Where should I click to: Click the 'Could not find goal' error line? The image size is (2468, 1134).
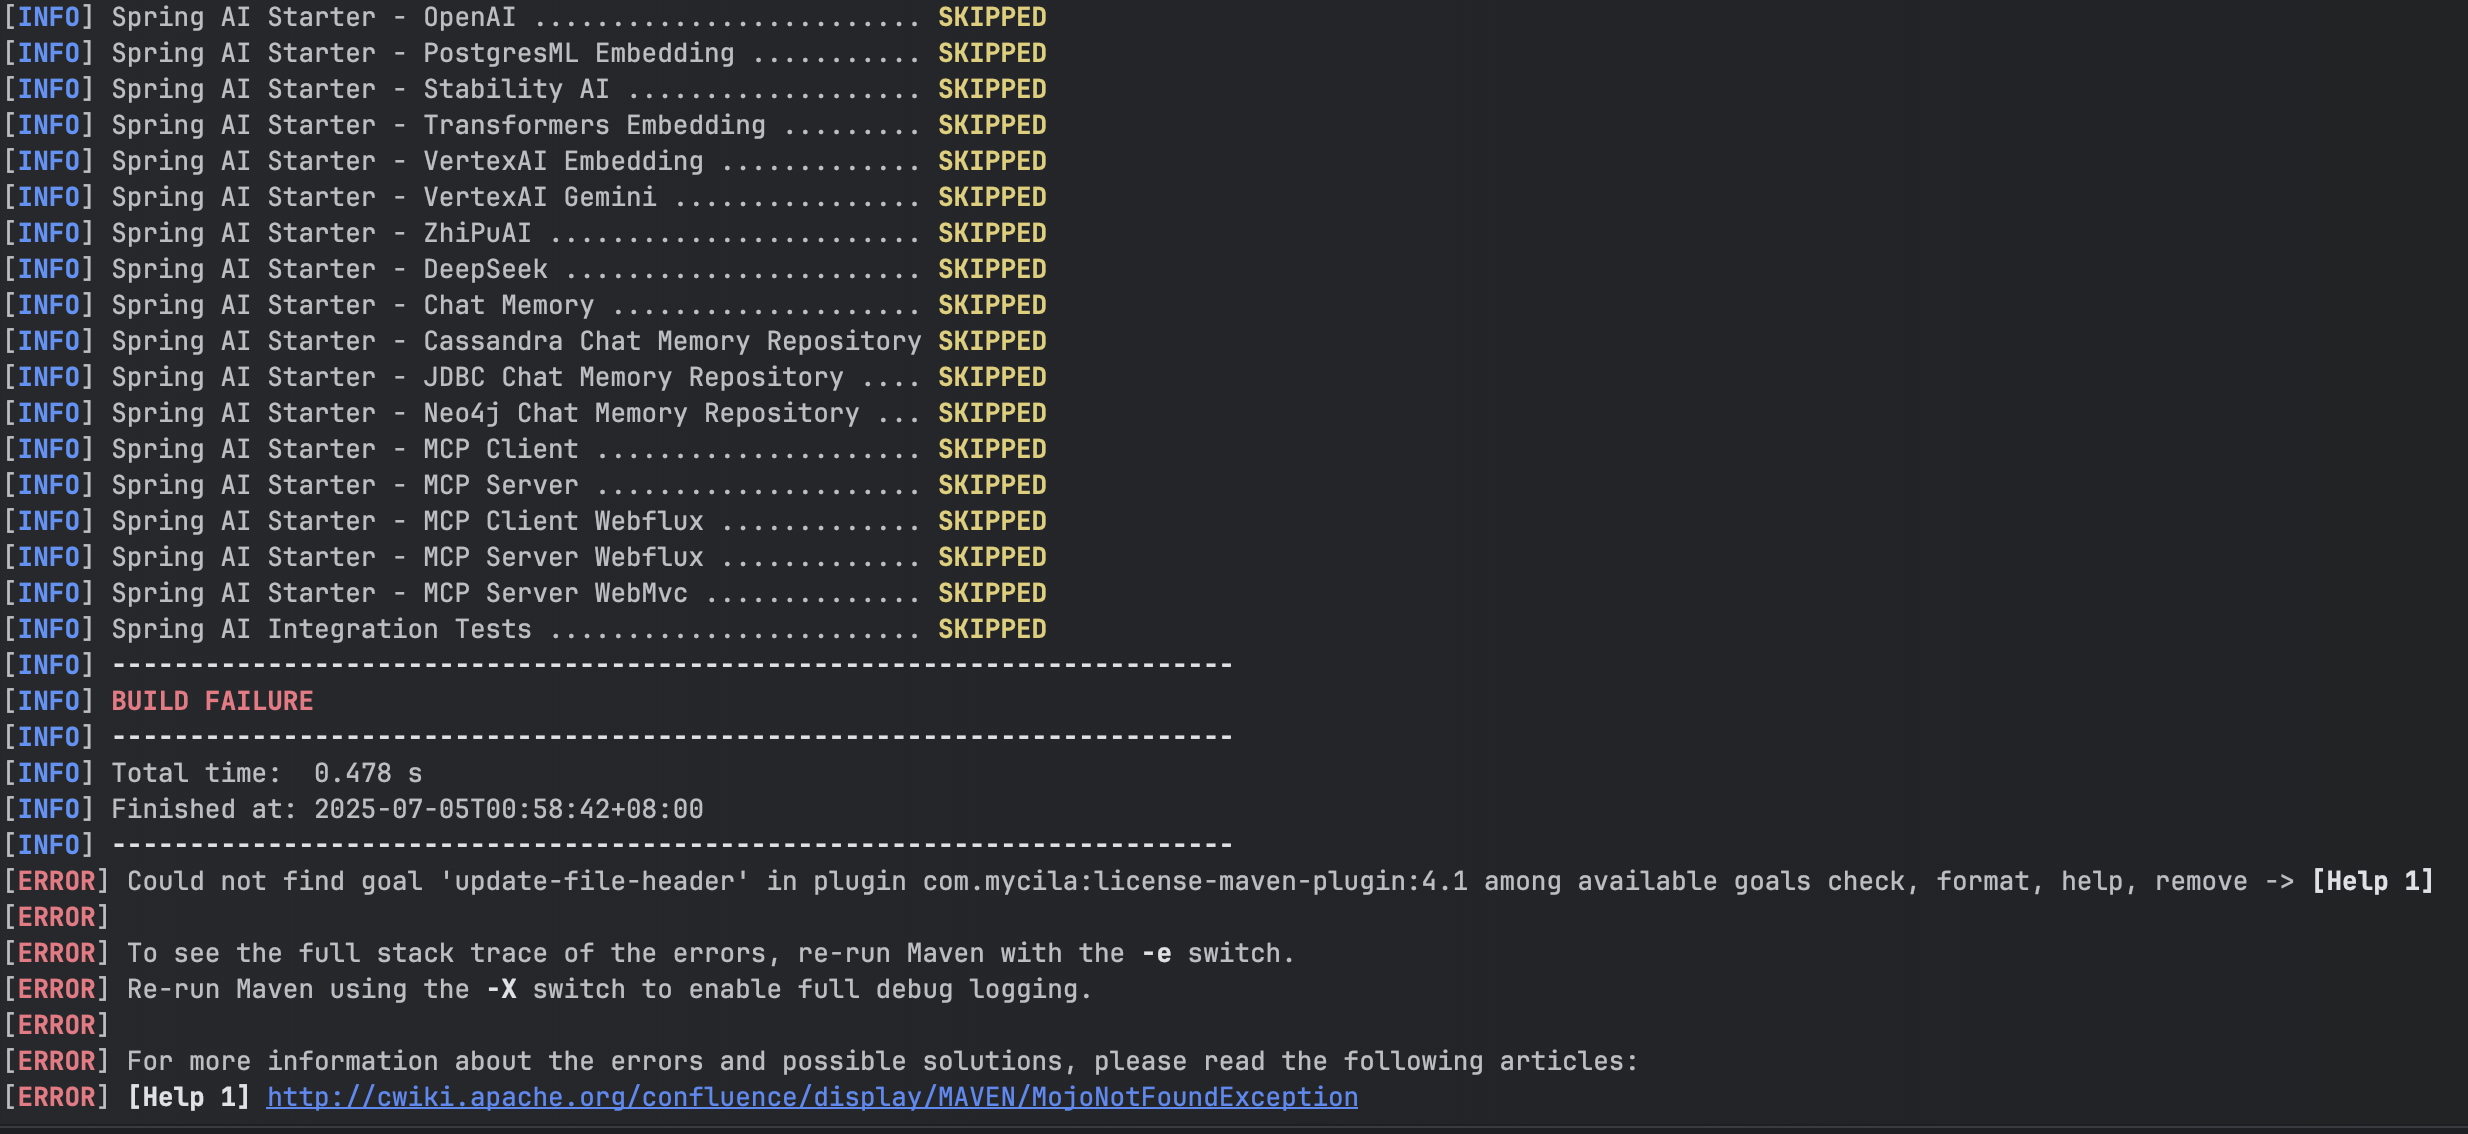pyautogui.click(x=1219, y=881)
